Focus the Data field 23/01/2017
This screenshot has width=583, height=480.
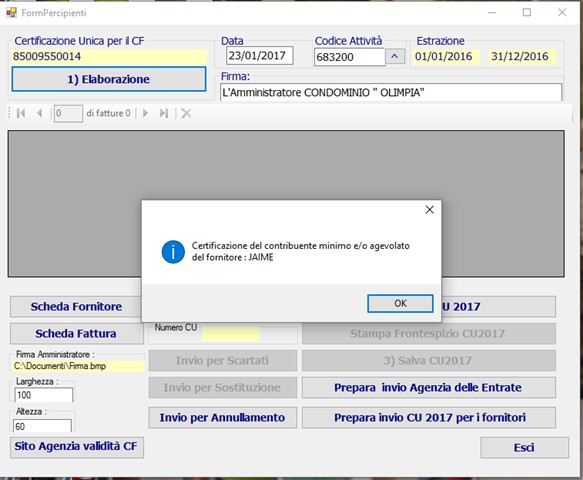coord(259,55)
